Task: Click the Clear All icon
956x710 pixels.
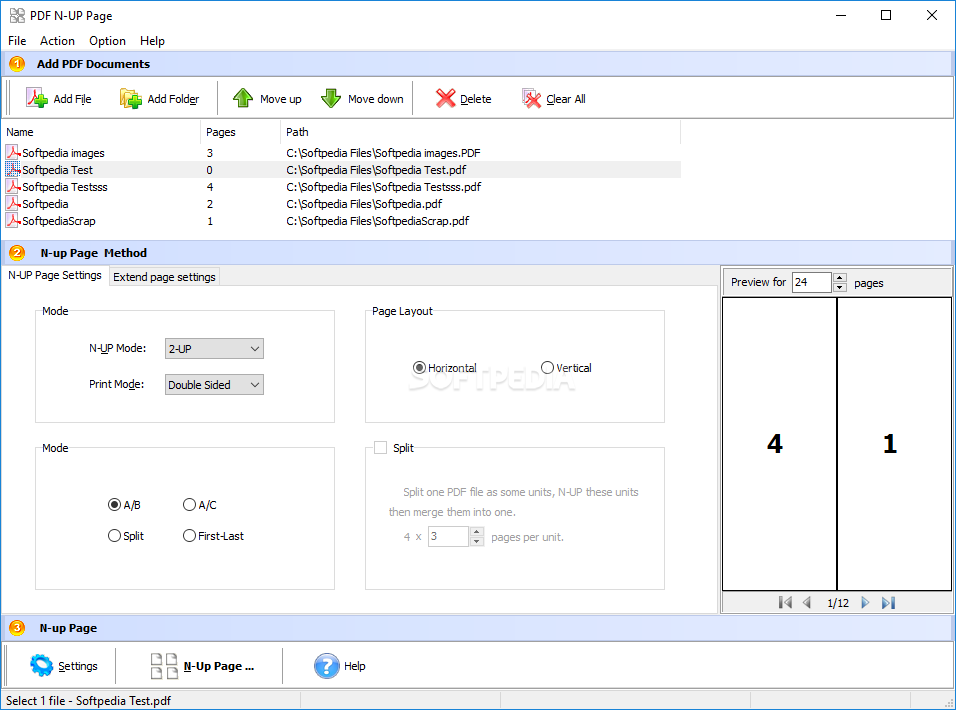Action: 531,98
